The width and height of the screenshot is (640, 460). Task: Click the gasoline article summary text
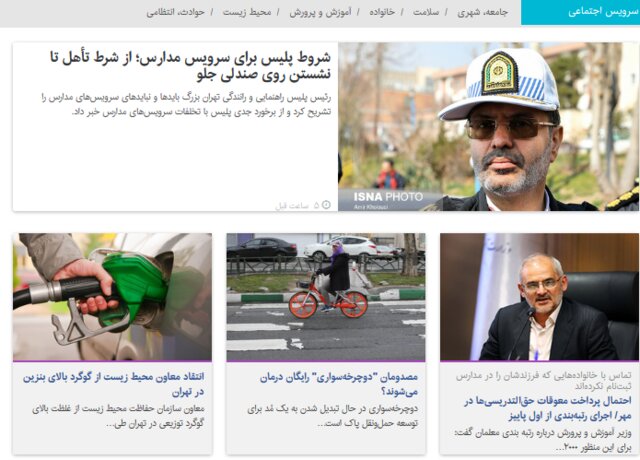pos(118,416)
